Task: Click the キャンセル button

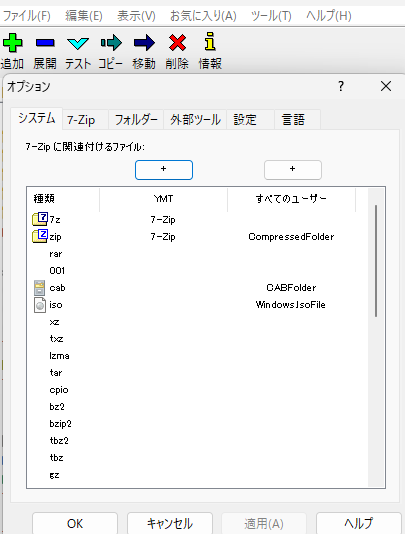Action: (170, 523)
